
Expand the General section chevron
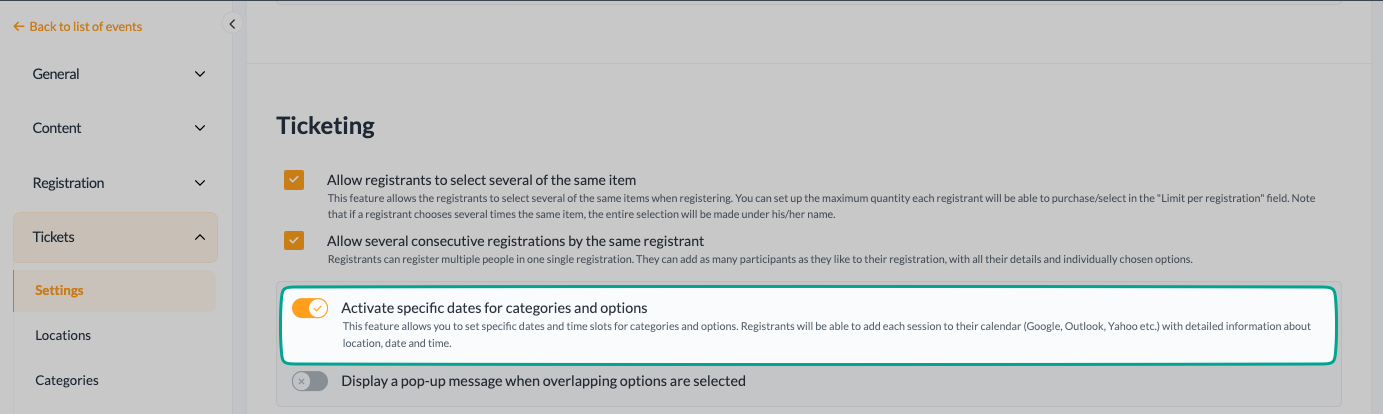click(x=200, y=74)
